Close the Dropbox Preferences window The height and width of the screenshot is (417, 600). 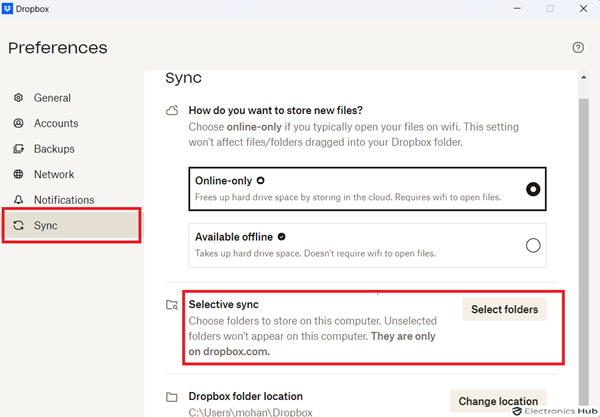(583, 8)
